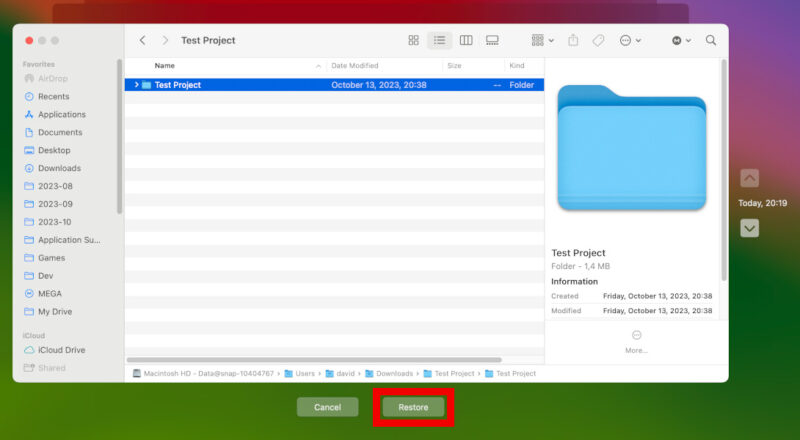Switch to column view

coord(466,40)
